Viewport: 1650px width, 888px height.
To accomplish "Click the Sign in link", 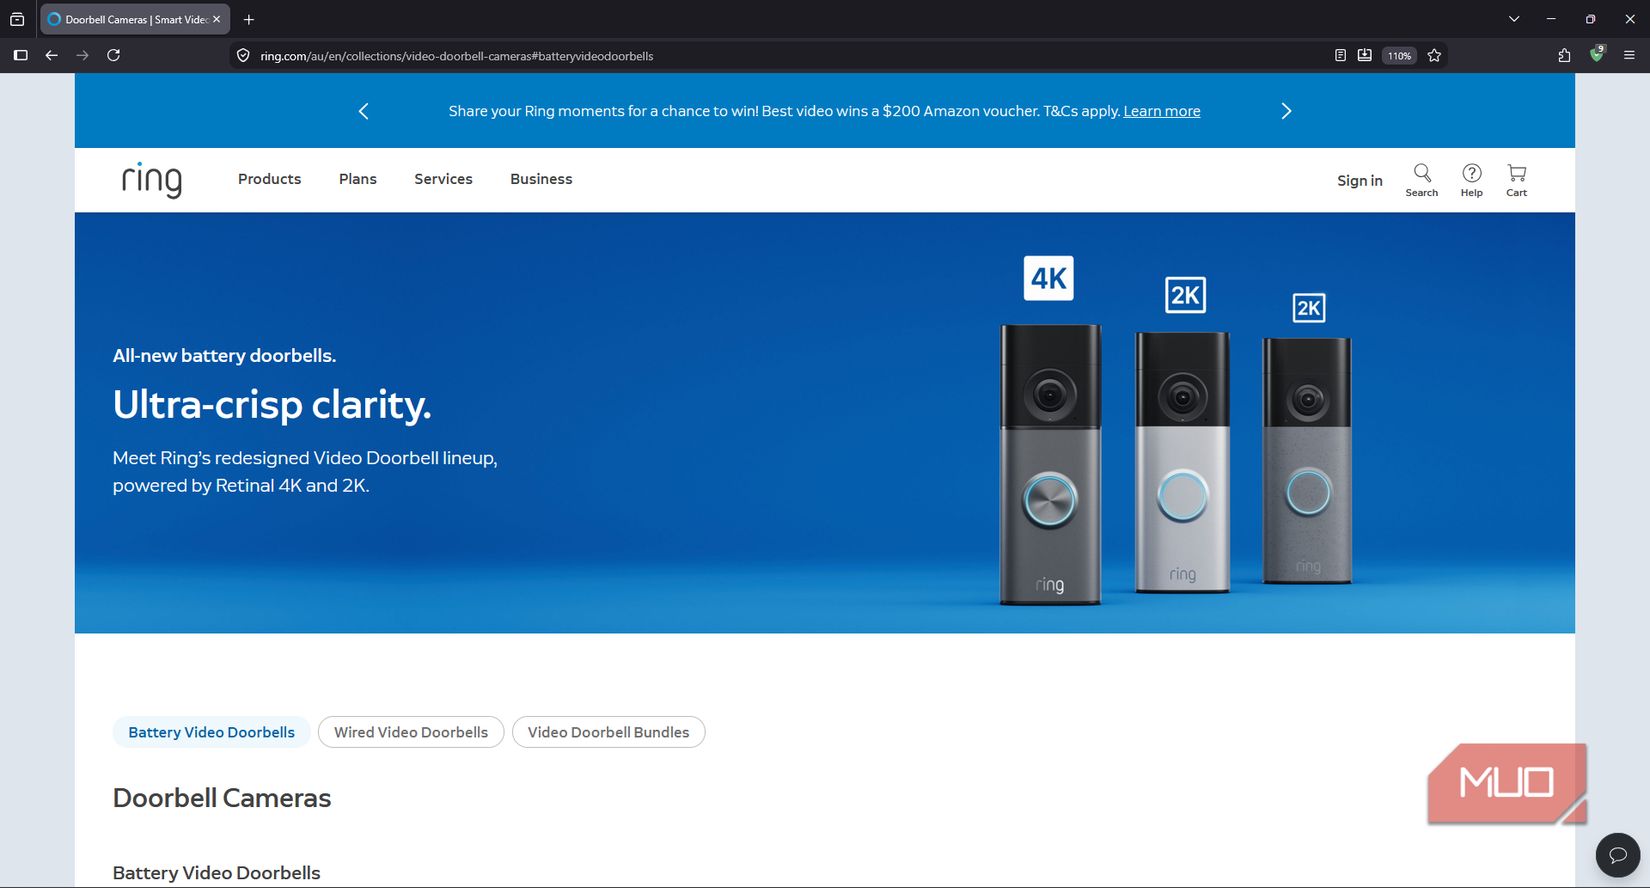I will coord(1360,181).
